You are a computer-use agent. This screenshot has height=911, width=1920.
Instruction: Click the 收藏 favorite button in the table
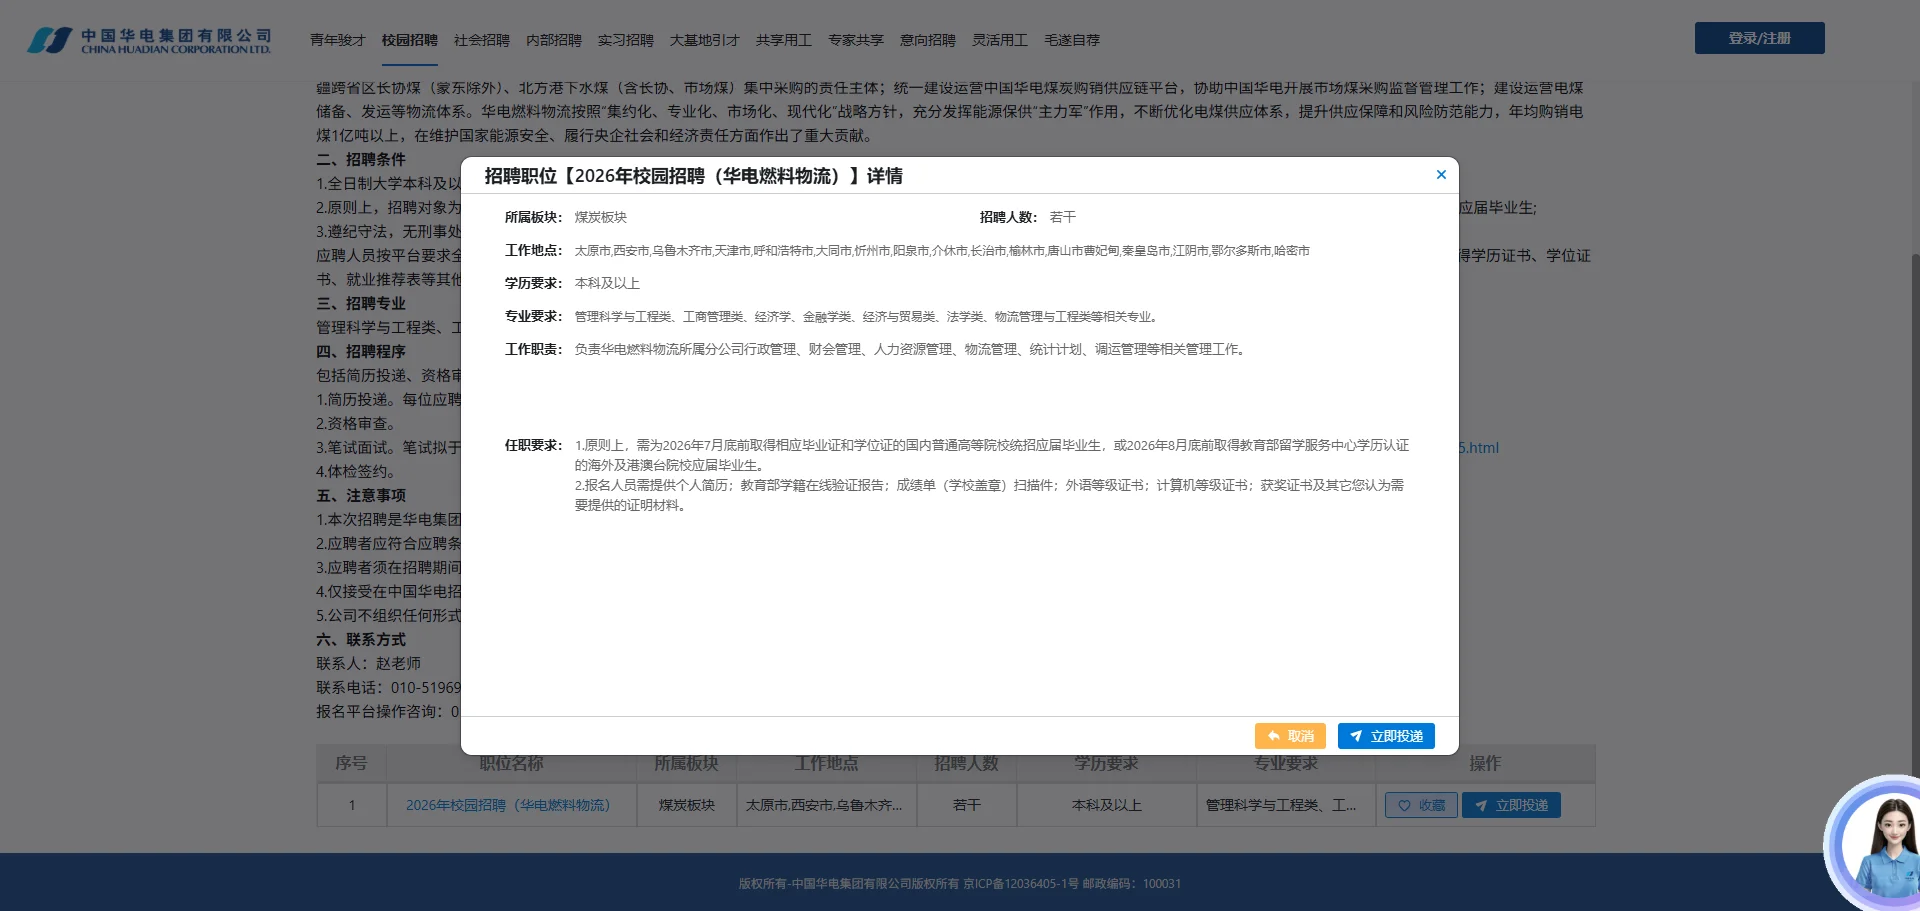pyautogui.click(x=1420, y=805)
